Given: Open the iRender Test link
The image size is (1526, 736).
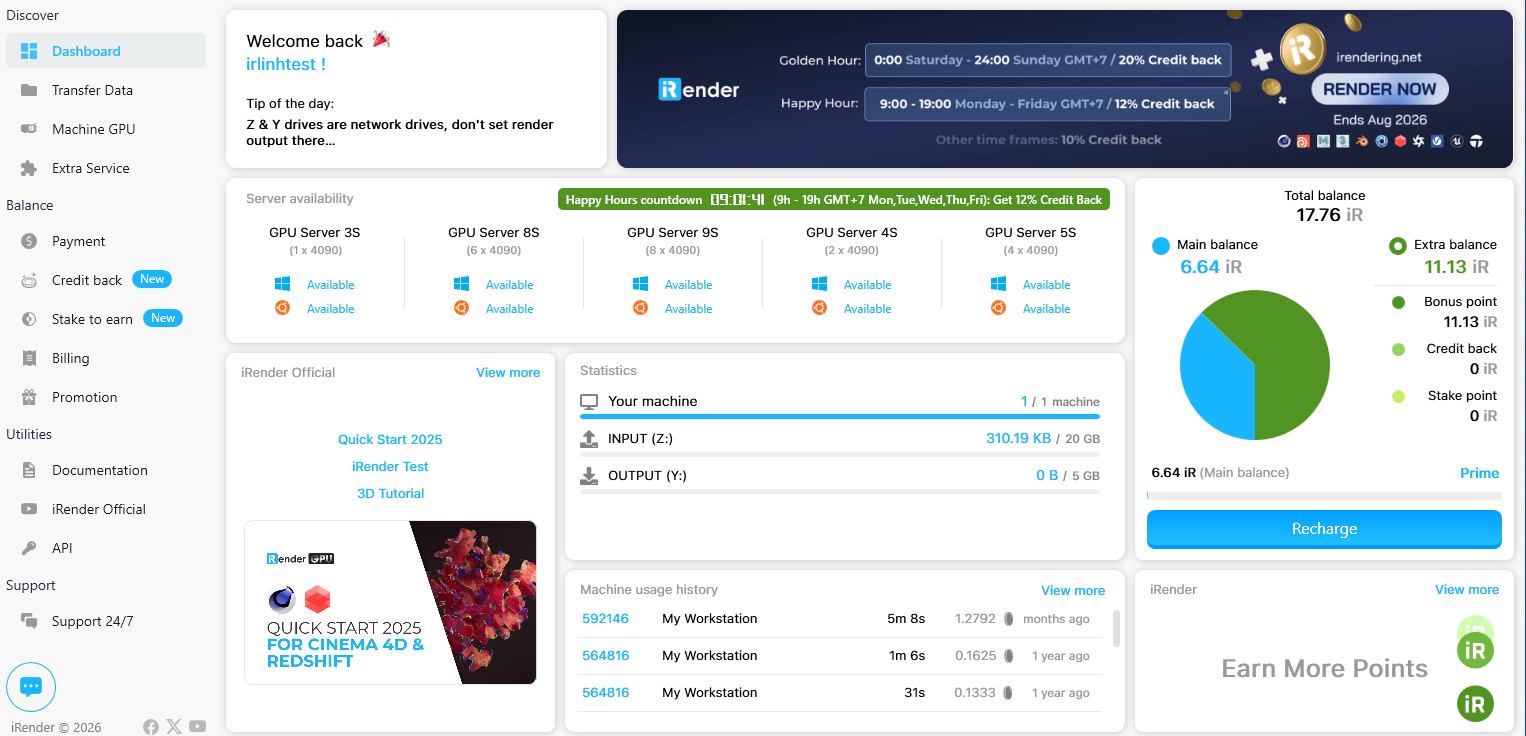Looking at the screenshot, I should 390,466.
